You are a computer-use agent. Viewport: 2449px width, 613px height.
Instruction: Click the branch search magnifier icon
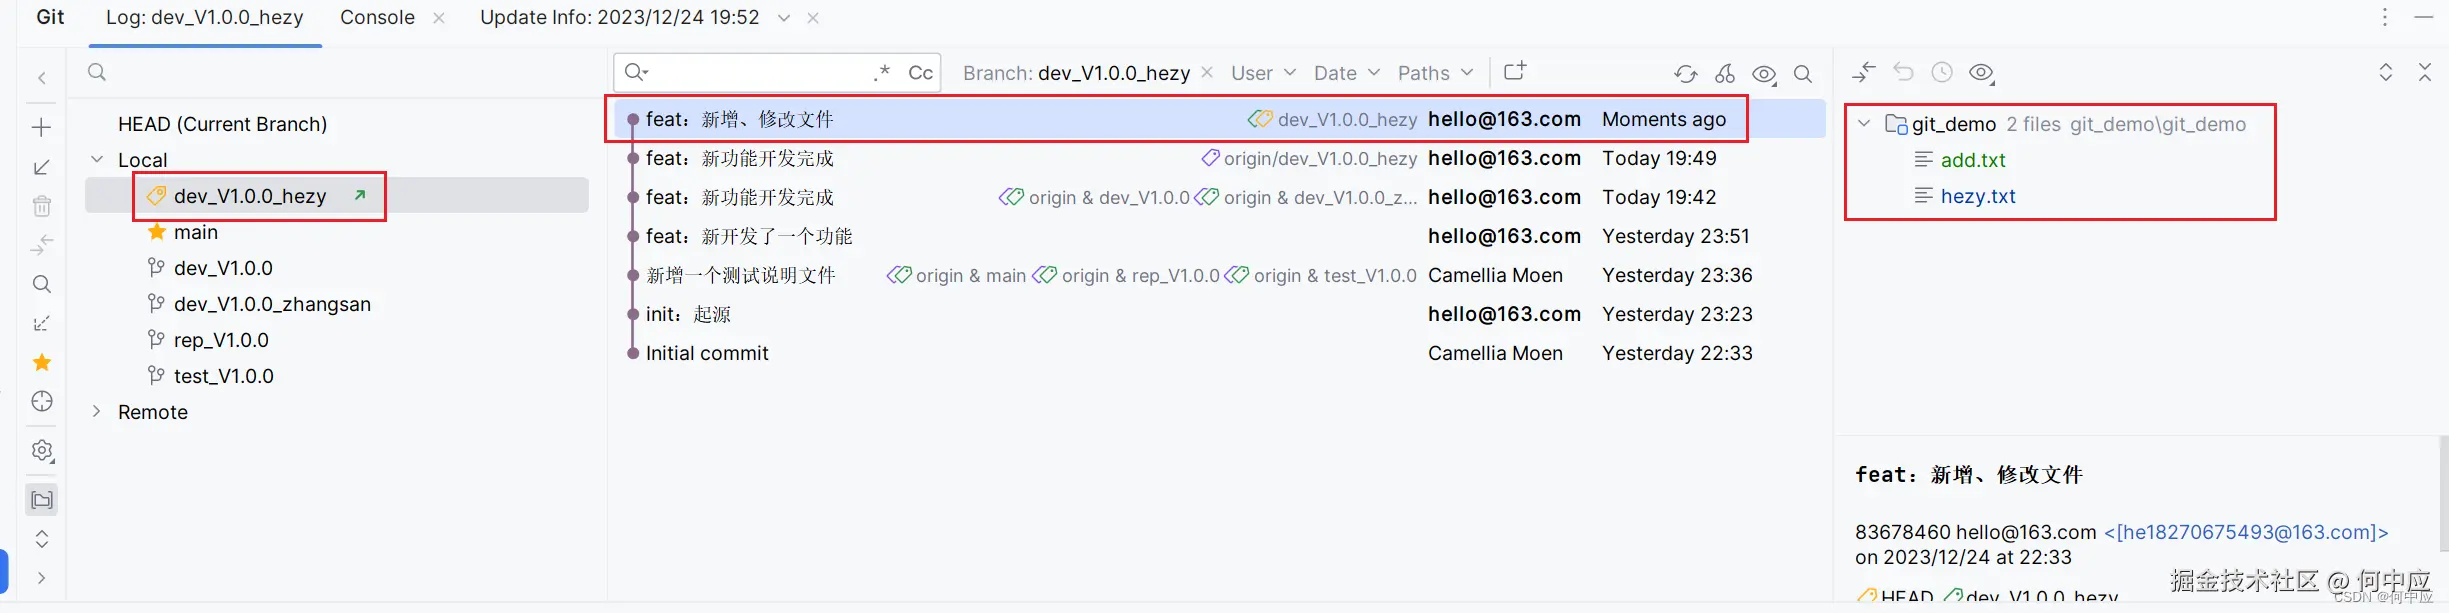(x=97, y=72)
